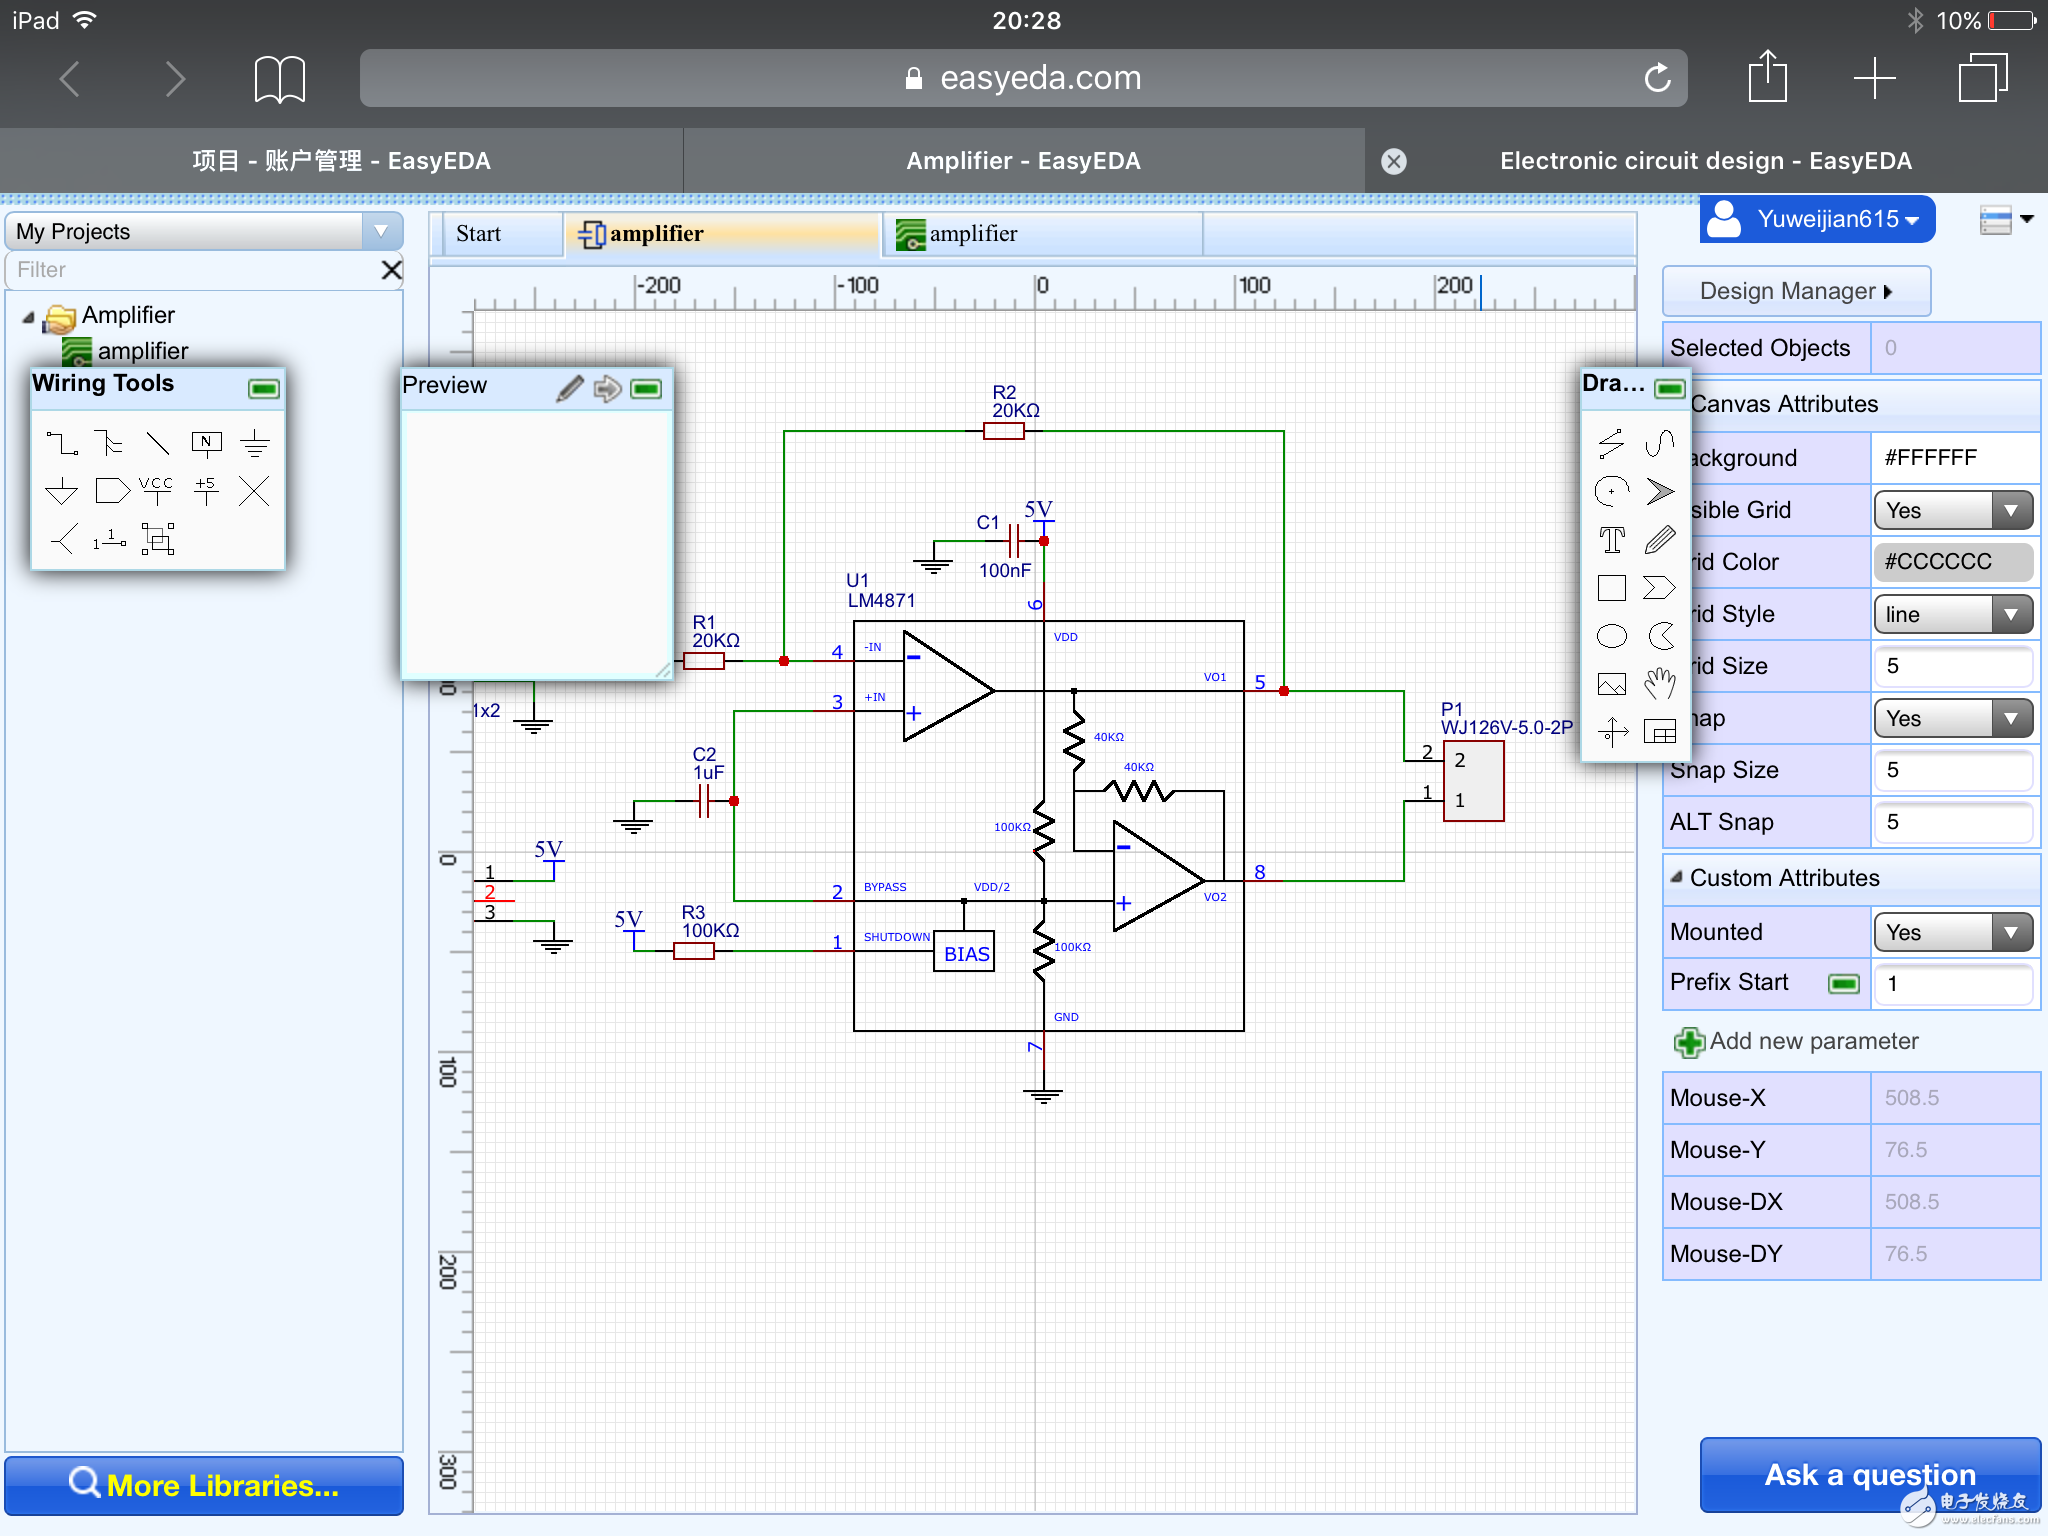The image size is (2048, 1536).
Task: Select the Bus Entry wiring tool
Action: (158, 443)
